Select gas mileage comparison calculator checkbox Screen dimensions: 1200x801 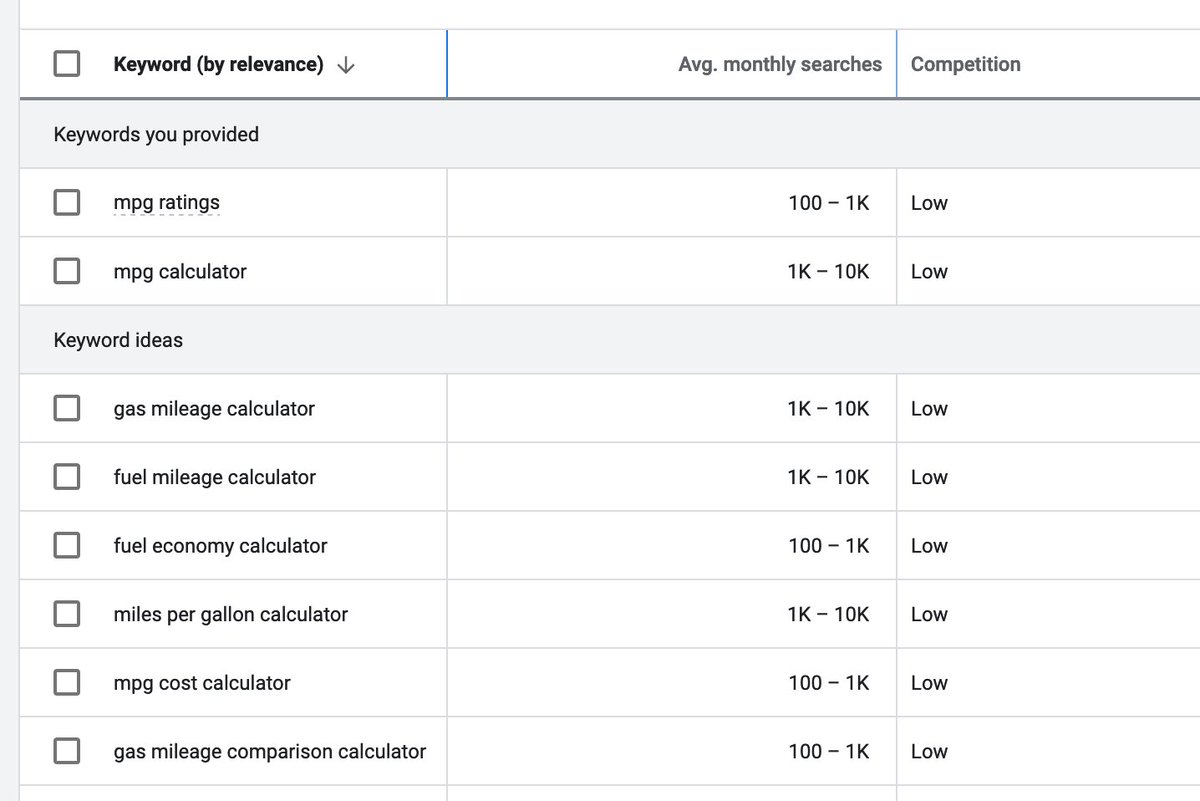pos(66,751)
